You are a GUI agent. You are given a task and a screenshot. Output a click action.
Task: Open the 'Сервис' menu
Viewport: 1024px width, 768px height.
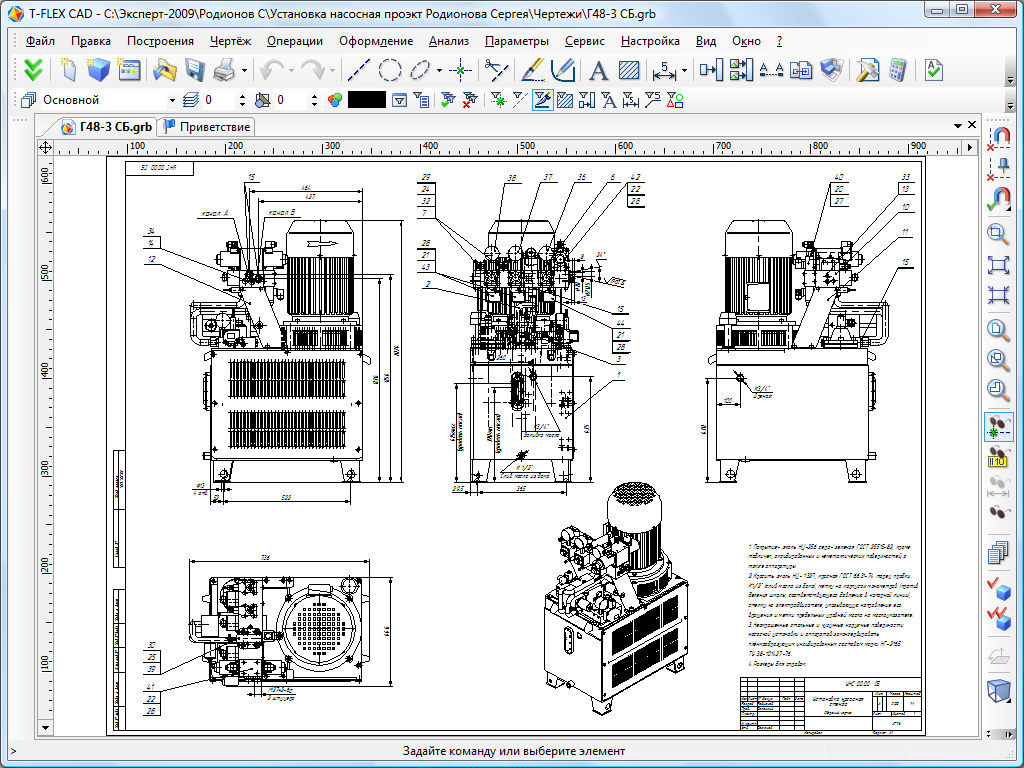tap(584, 41)
